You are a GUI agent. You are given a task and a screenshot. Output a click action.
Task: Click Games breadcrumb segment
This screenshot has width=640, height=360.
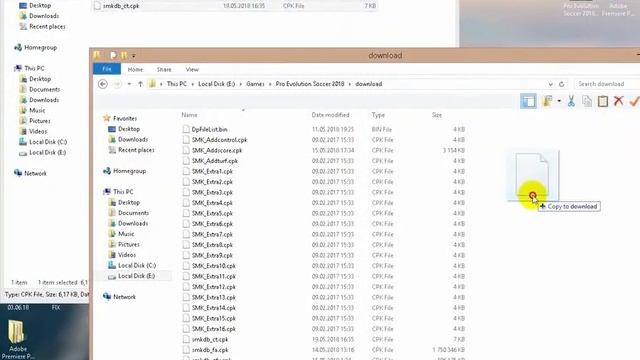(x=255, y=84)
